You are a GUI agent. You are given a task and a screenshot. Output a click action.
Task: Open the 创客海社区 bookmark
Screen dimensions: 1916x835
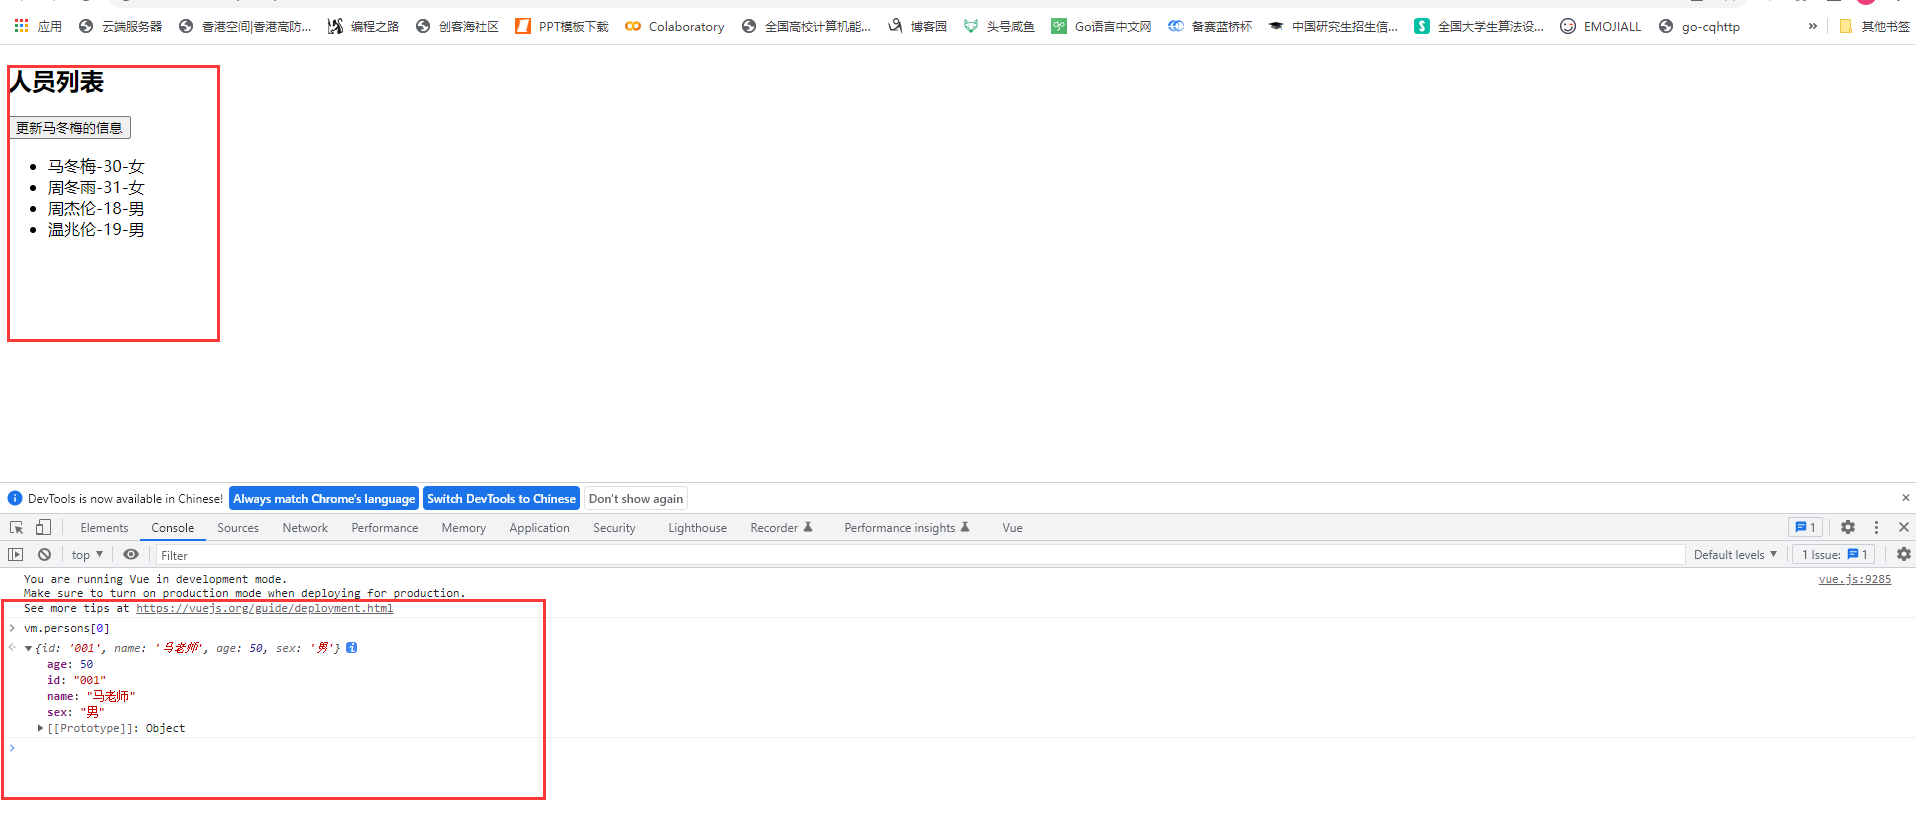[x=457, y=26]
